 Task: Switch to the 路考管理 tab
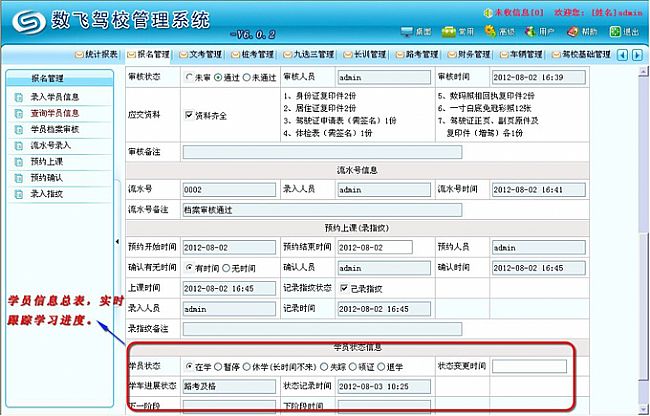(x=417, y=54)
